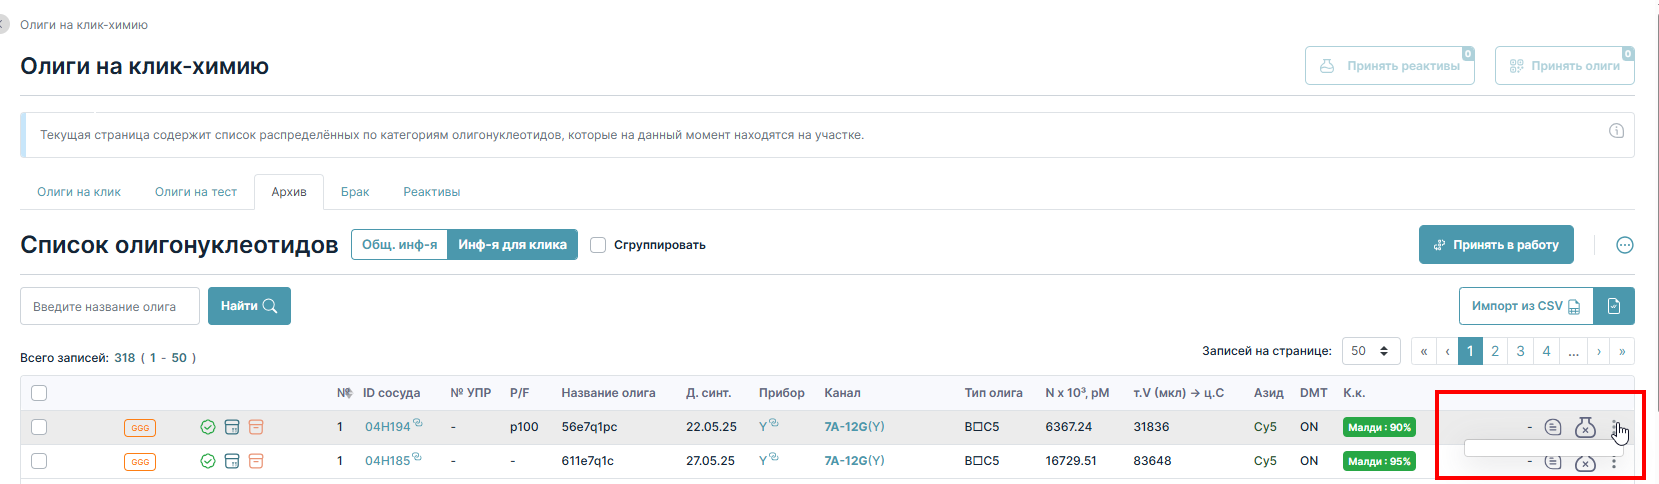Screen dimensions: 1659x484
Task: Click the orange archive box icon for 04H185
Action: click(256, 461)
